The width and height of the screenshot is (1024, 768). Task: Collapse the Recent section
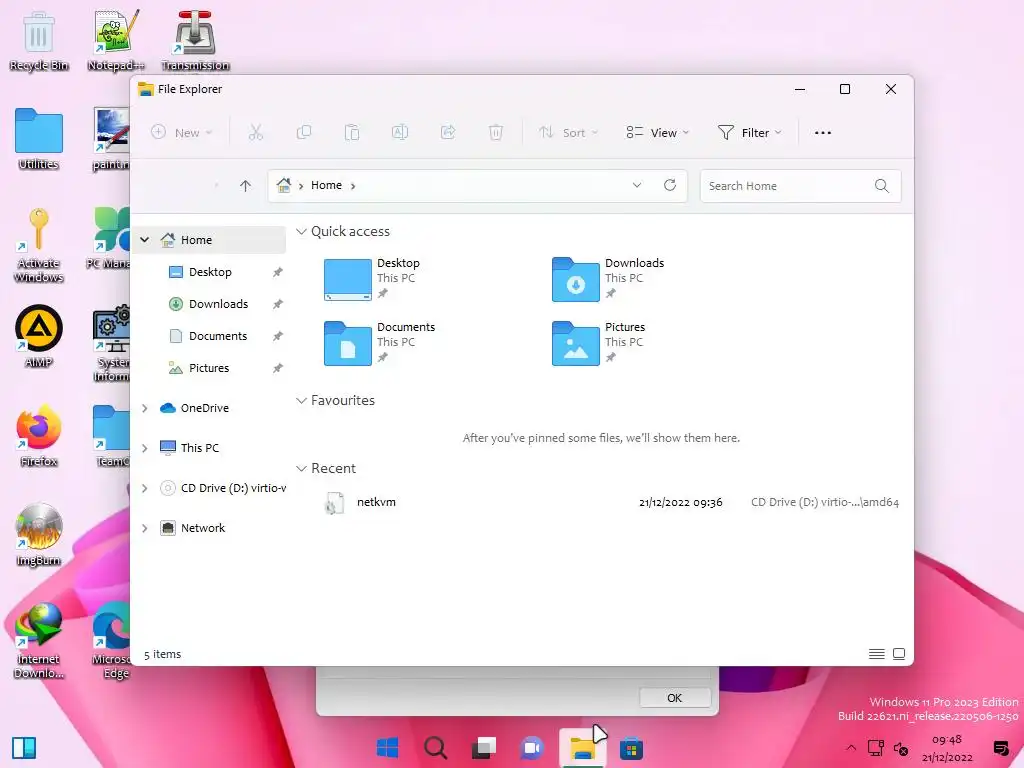pos(301,468)
